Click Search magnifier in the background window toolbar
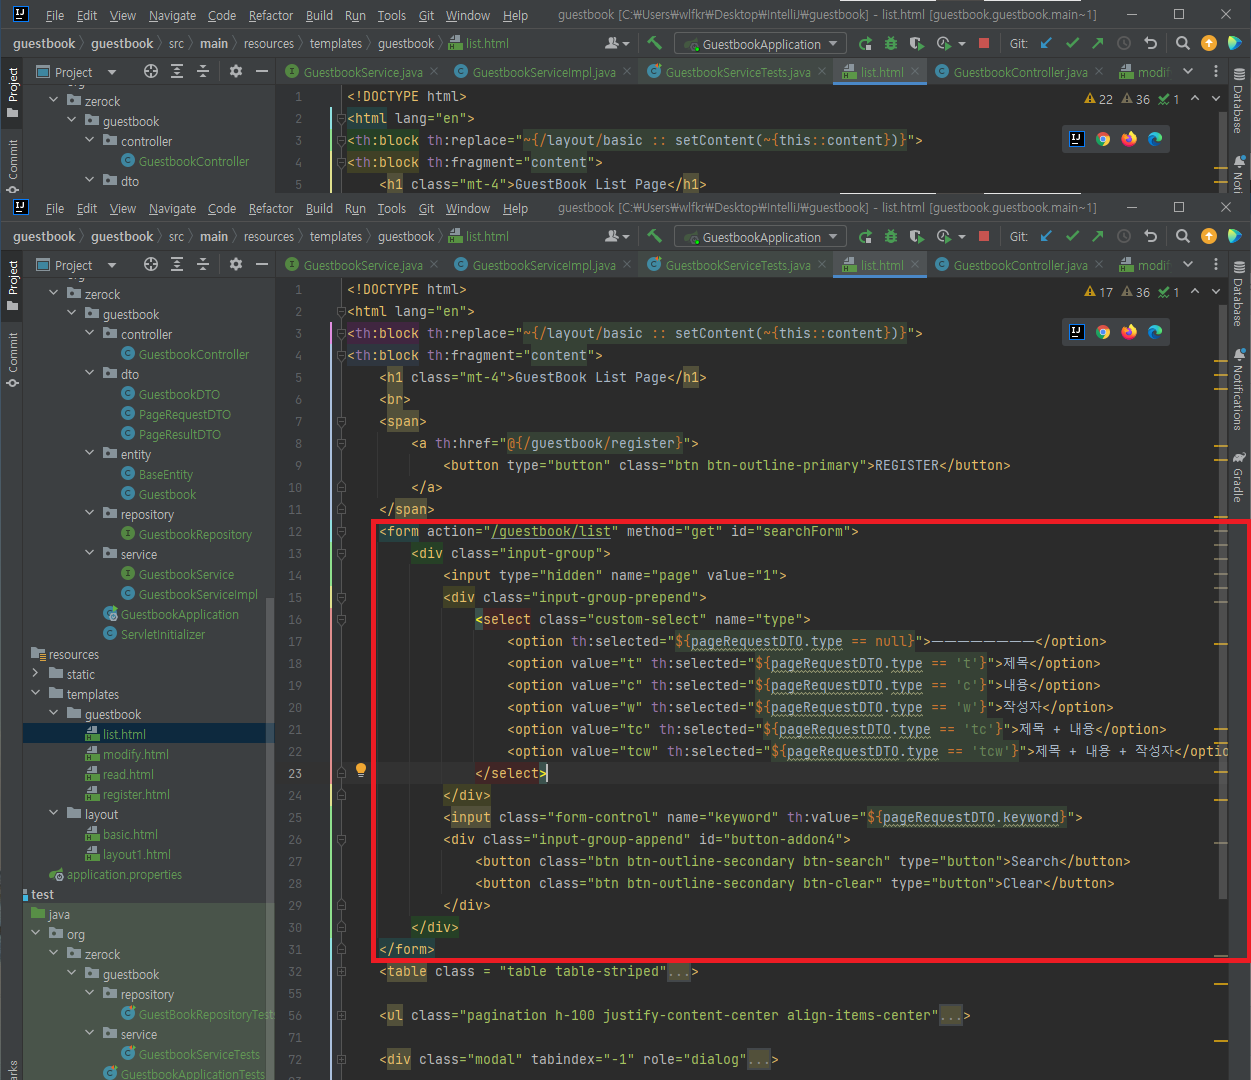 coord(1183,43)
